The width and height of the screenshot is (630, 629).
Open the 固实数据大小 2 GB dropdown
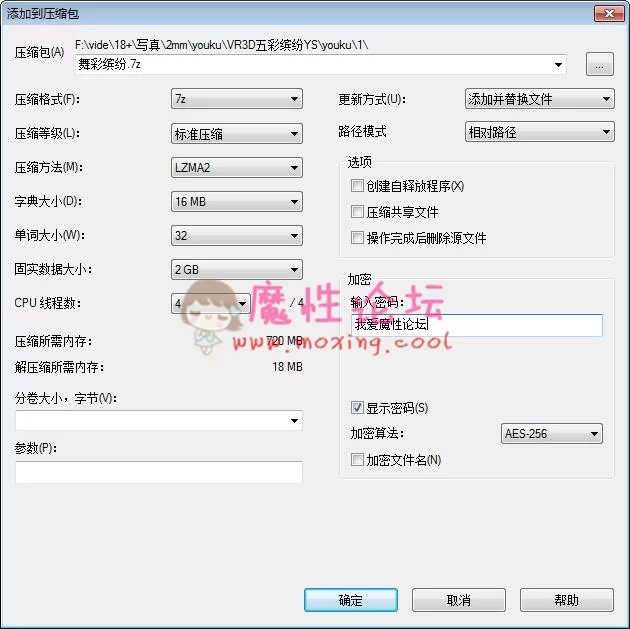[x=237, y=270]
